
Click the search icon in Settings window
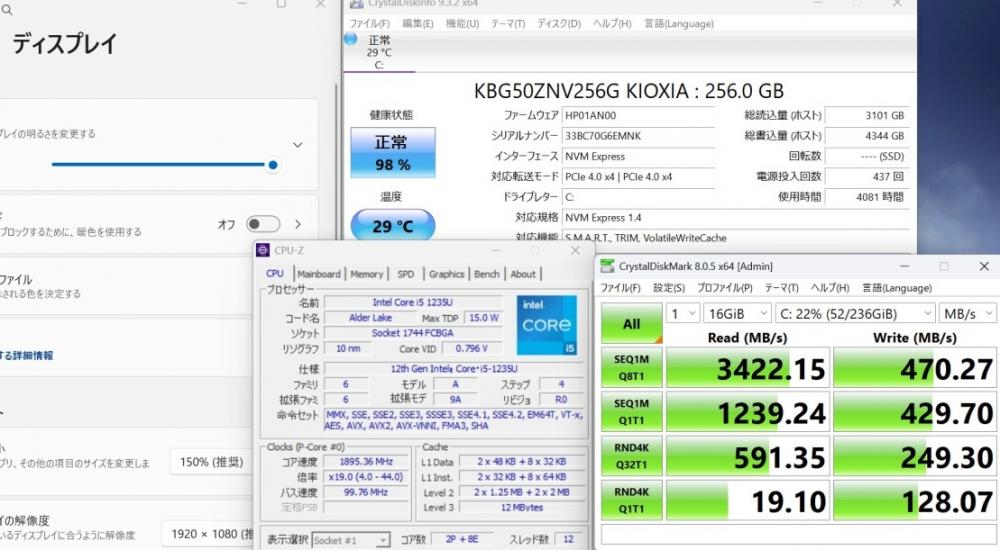6,10
